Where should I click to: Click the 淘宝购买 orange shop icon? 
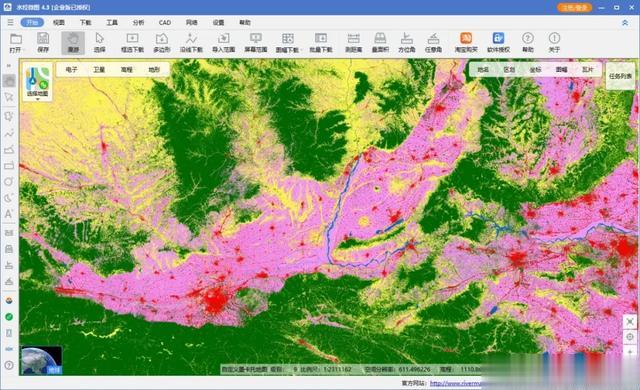466,43
